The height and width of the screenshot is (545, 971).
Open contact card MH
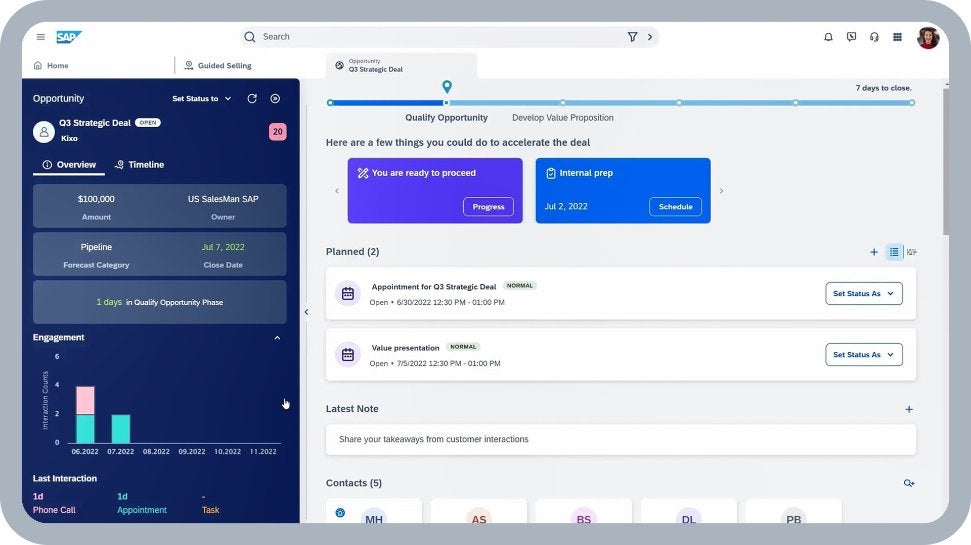point(374,512)
